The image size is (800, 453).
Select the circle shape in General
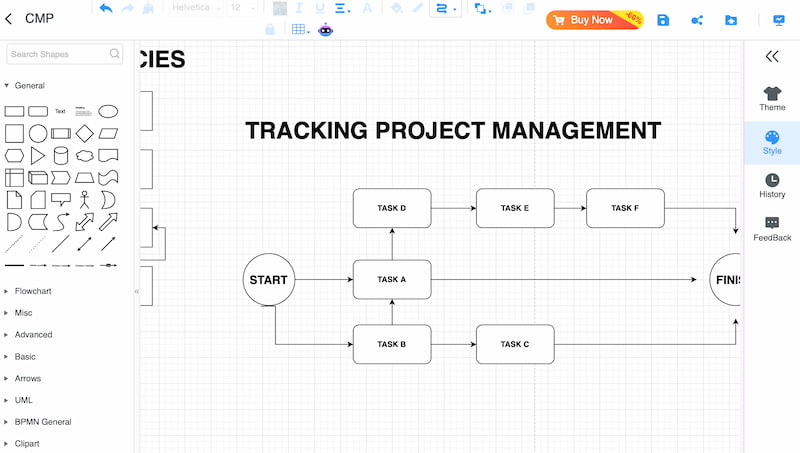coord(38,134)
